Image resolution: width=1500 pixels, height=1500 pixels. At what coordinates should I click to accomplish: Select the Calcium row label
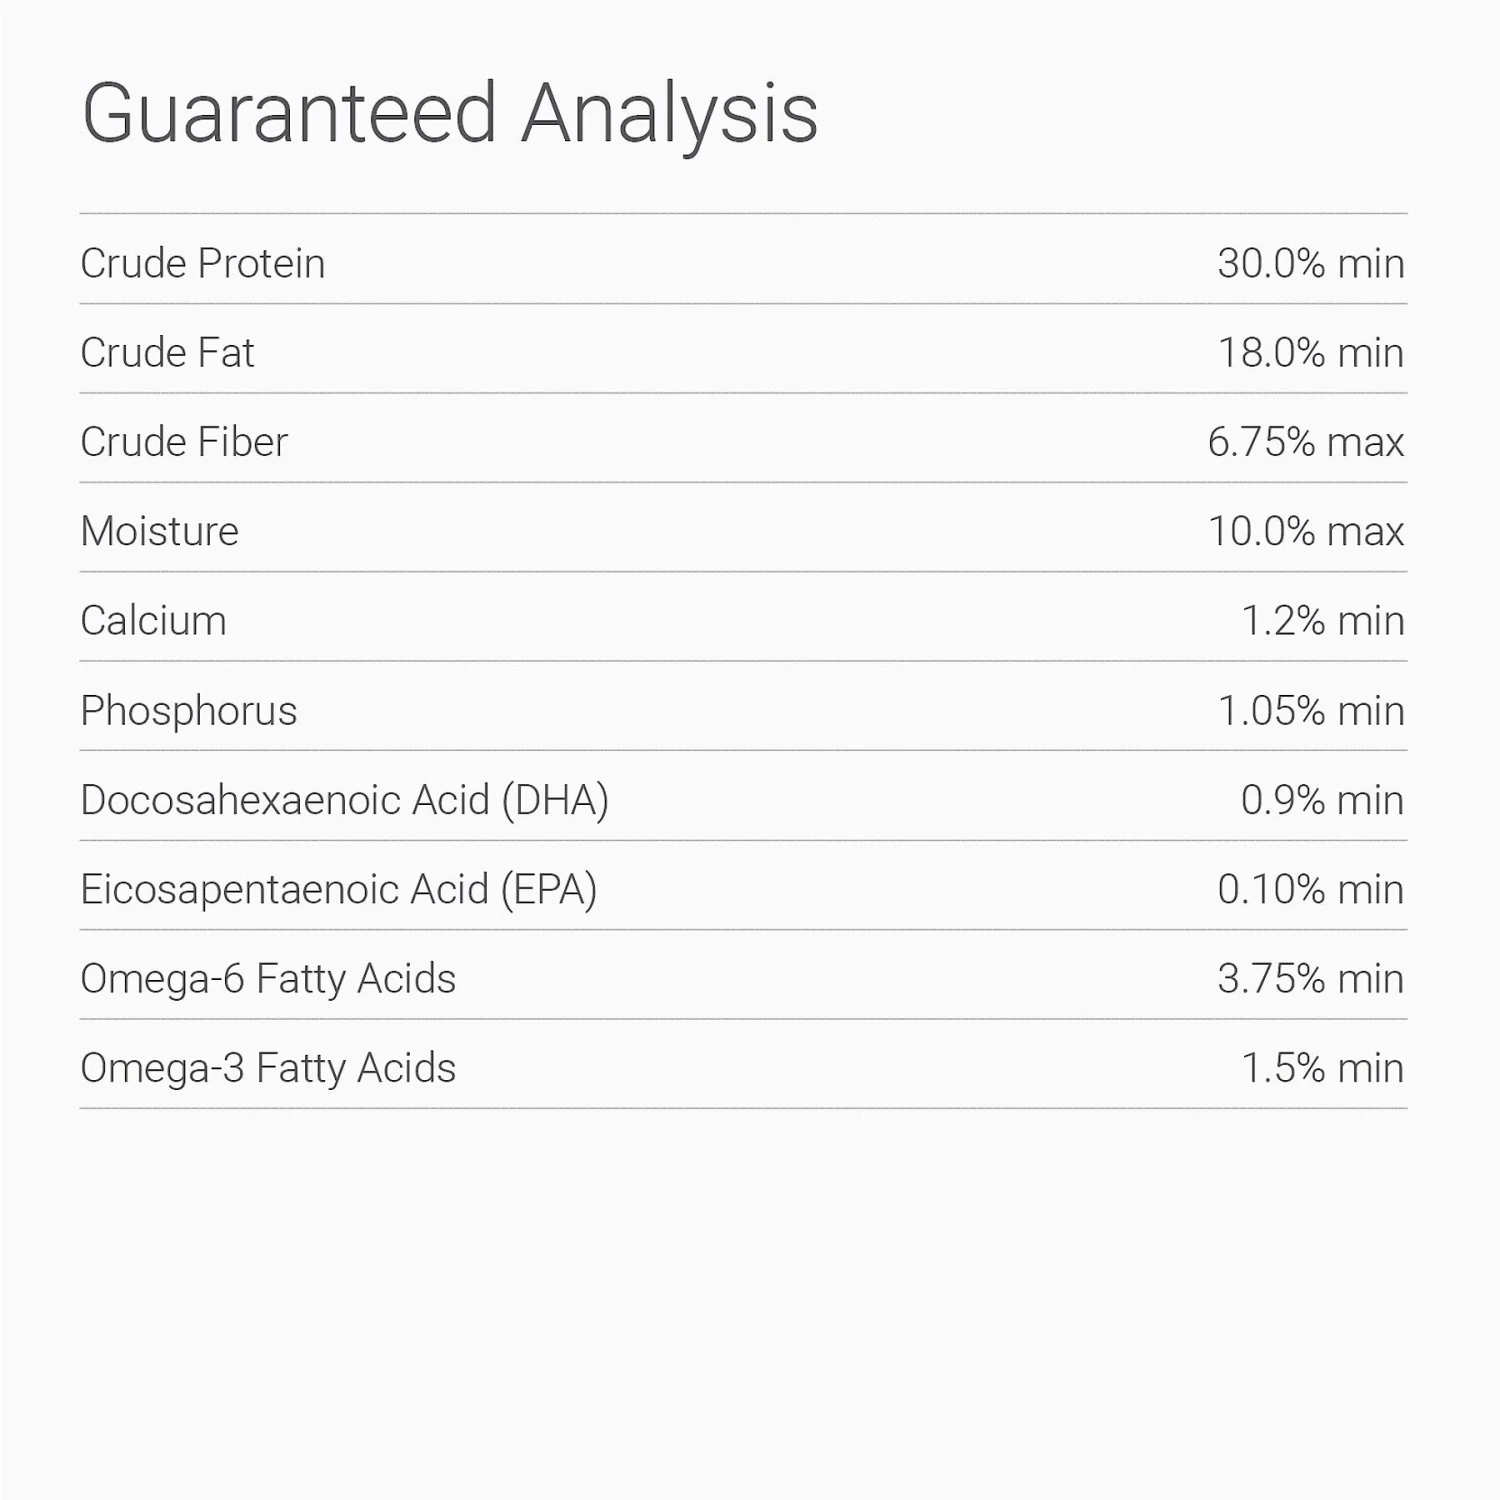[153, 621]
